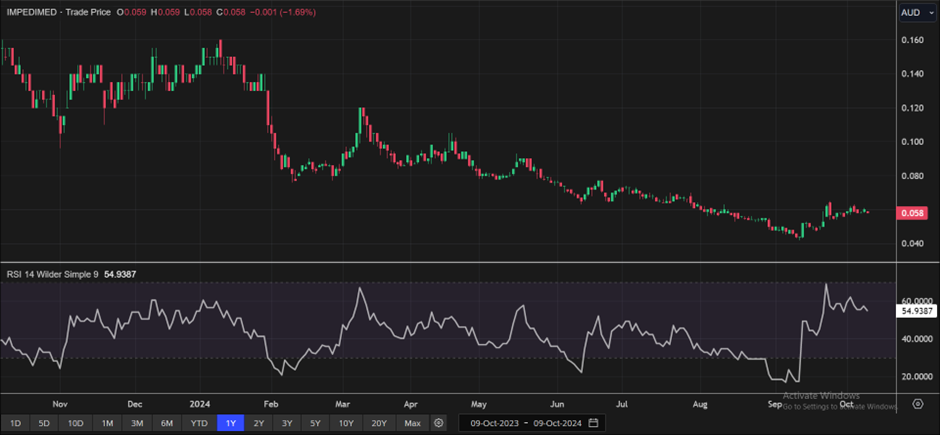Switch chart to 2Y range

pyautogui.click(x=259, y=423)
